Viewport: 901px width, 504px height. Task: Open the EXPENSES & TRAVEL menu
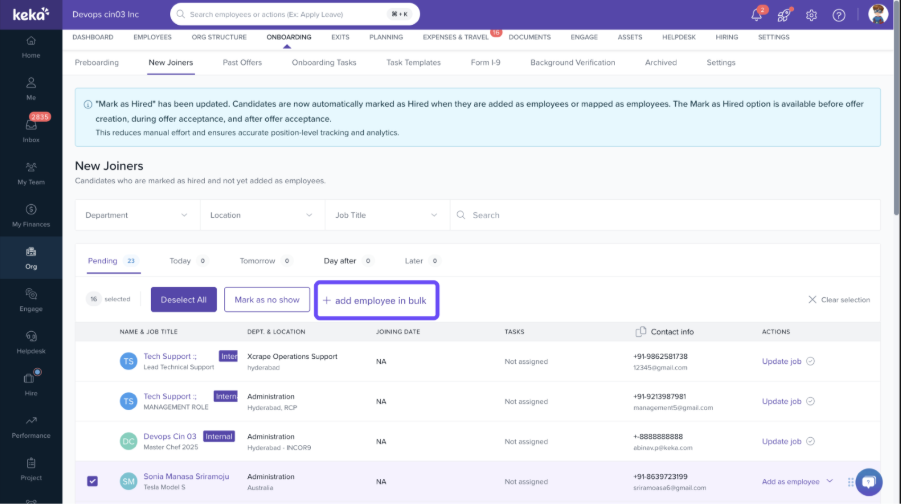(x=456, y=37)
